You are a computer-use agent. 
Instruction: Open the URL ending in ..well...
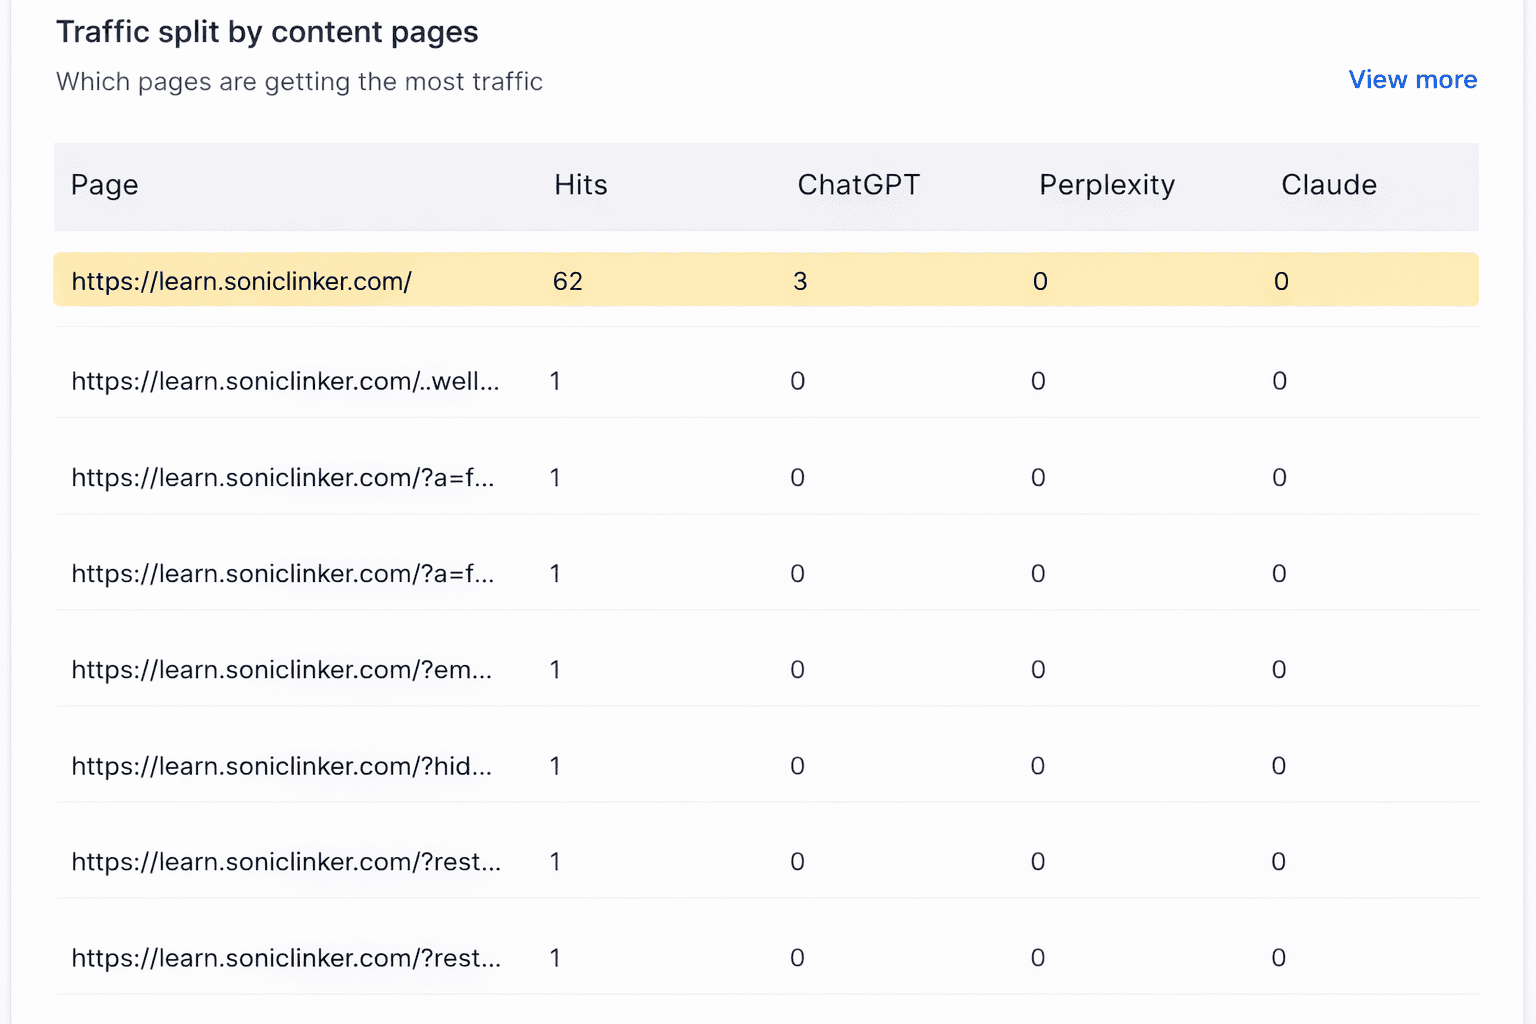(x=285, y=381)
